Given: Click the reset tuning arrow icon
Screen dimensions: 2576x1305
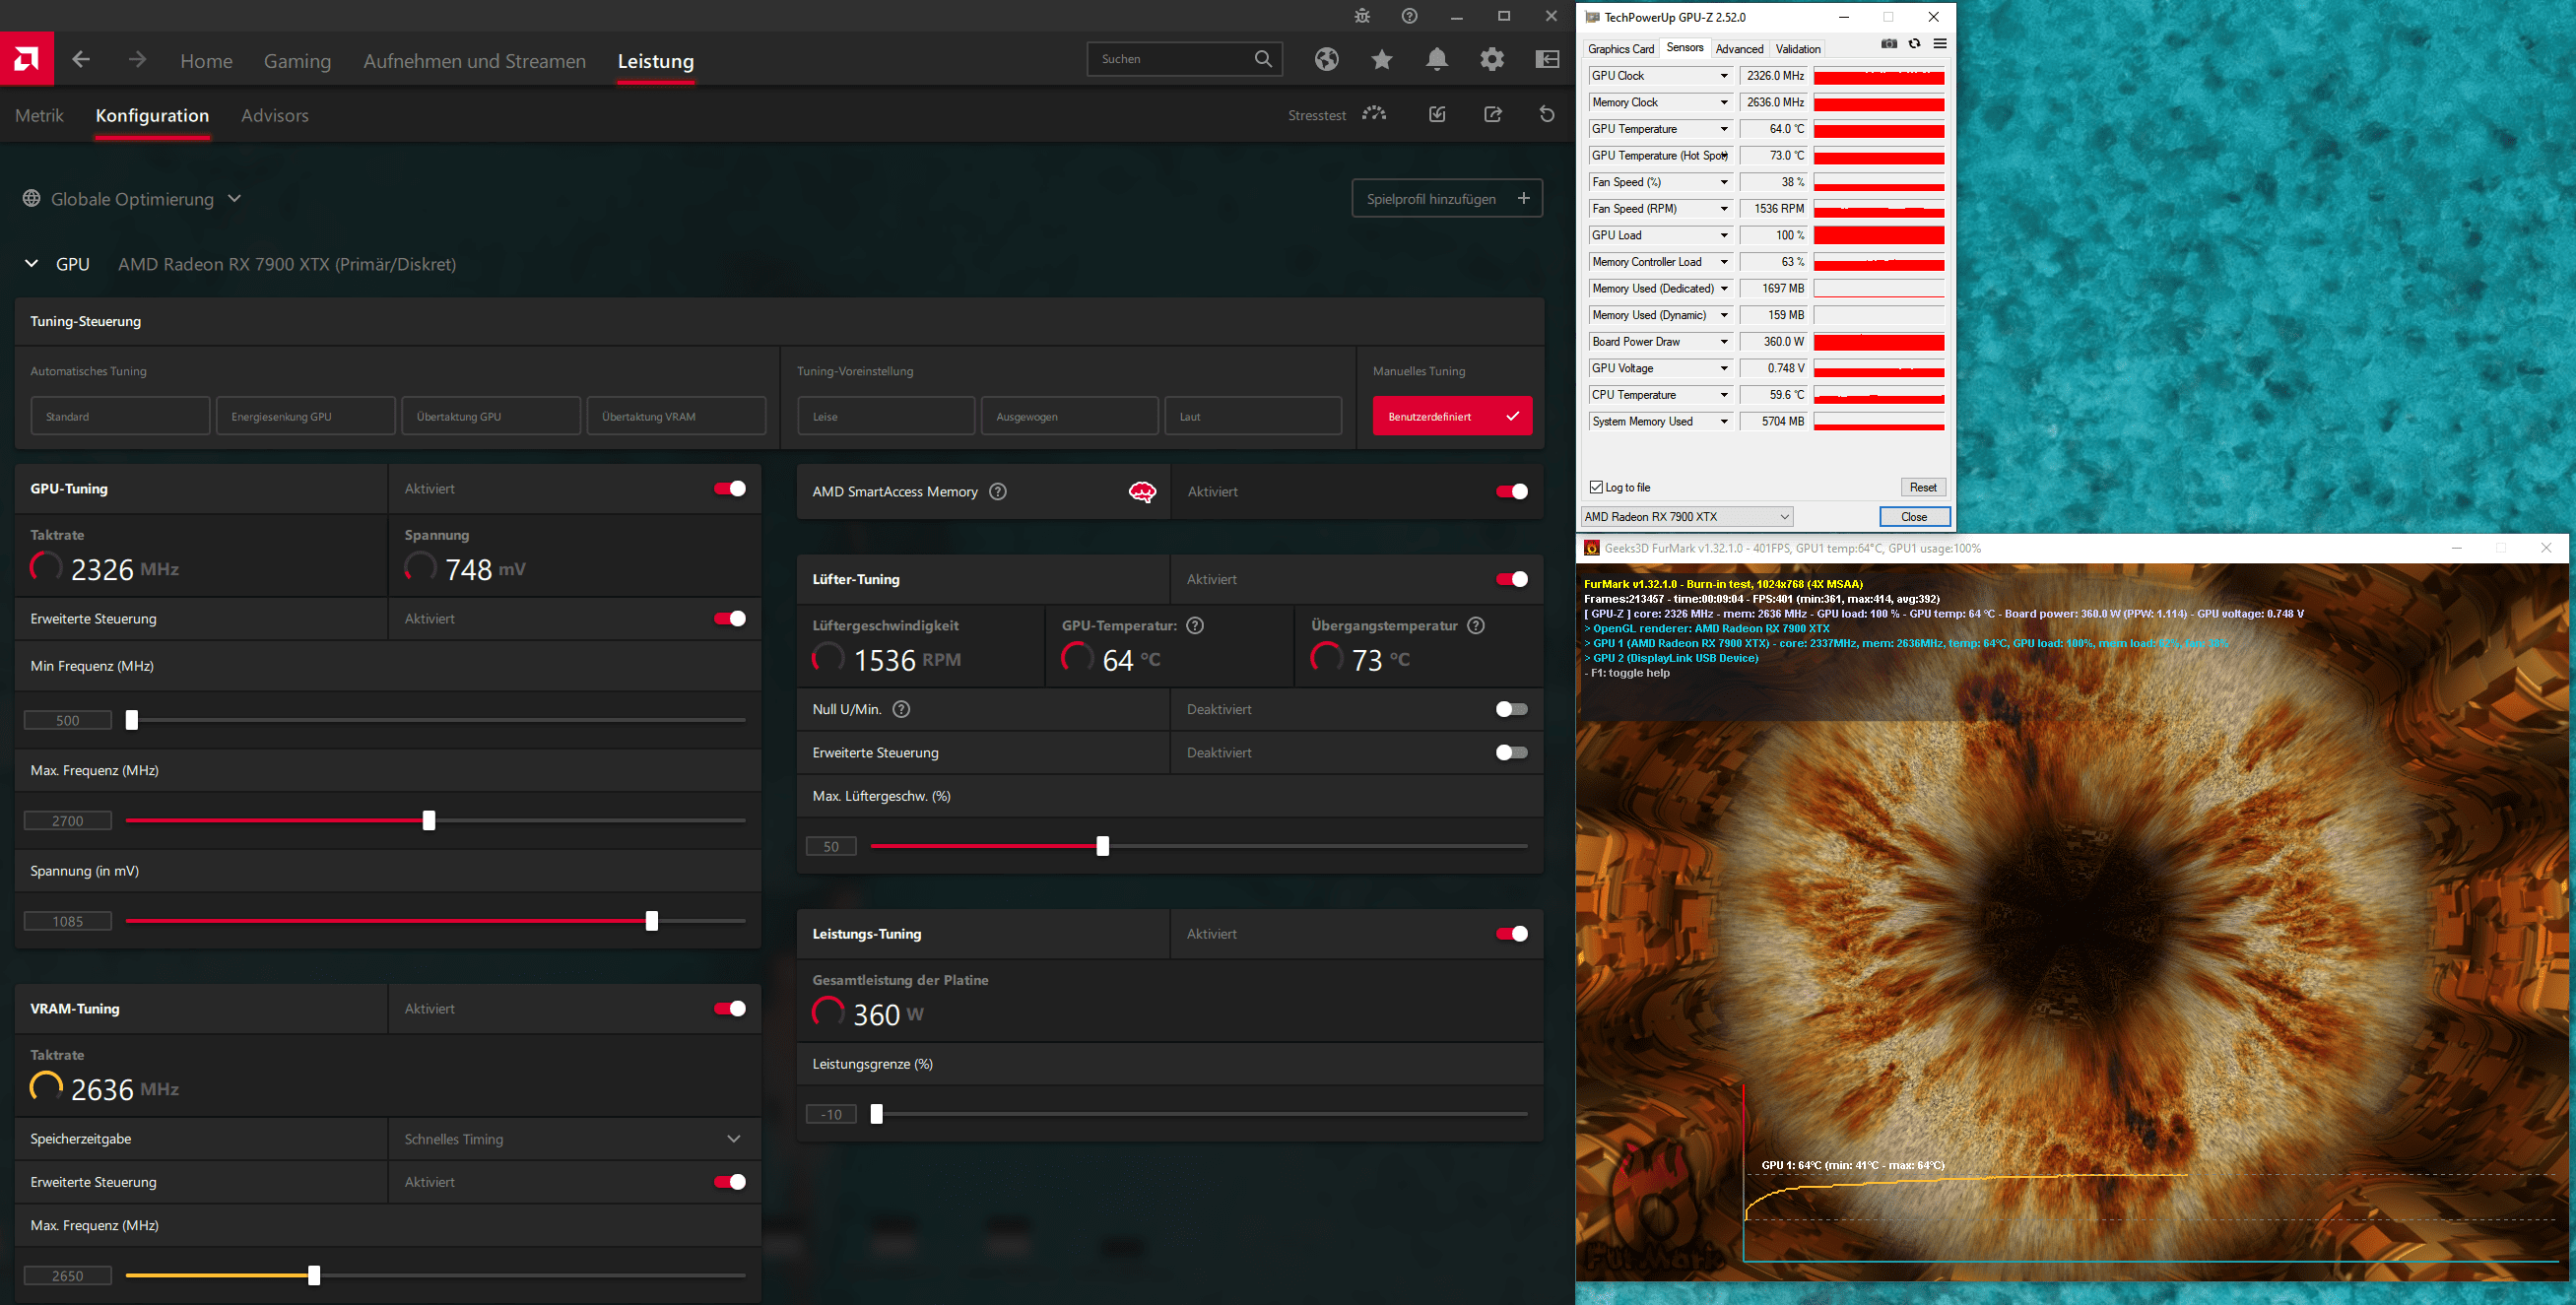Looking at the screenshot, I should point(1546,115).
